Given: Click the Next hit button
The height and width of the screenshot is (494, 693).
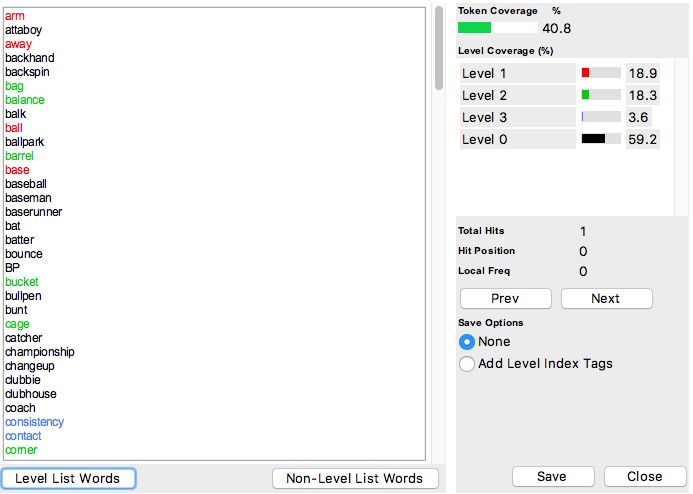Looking at the screenshot, I should (x=606, y=299).
